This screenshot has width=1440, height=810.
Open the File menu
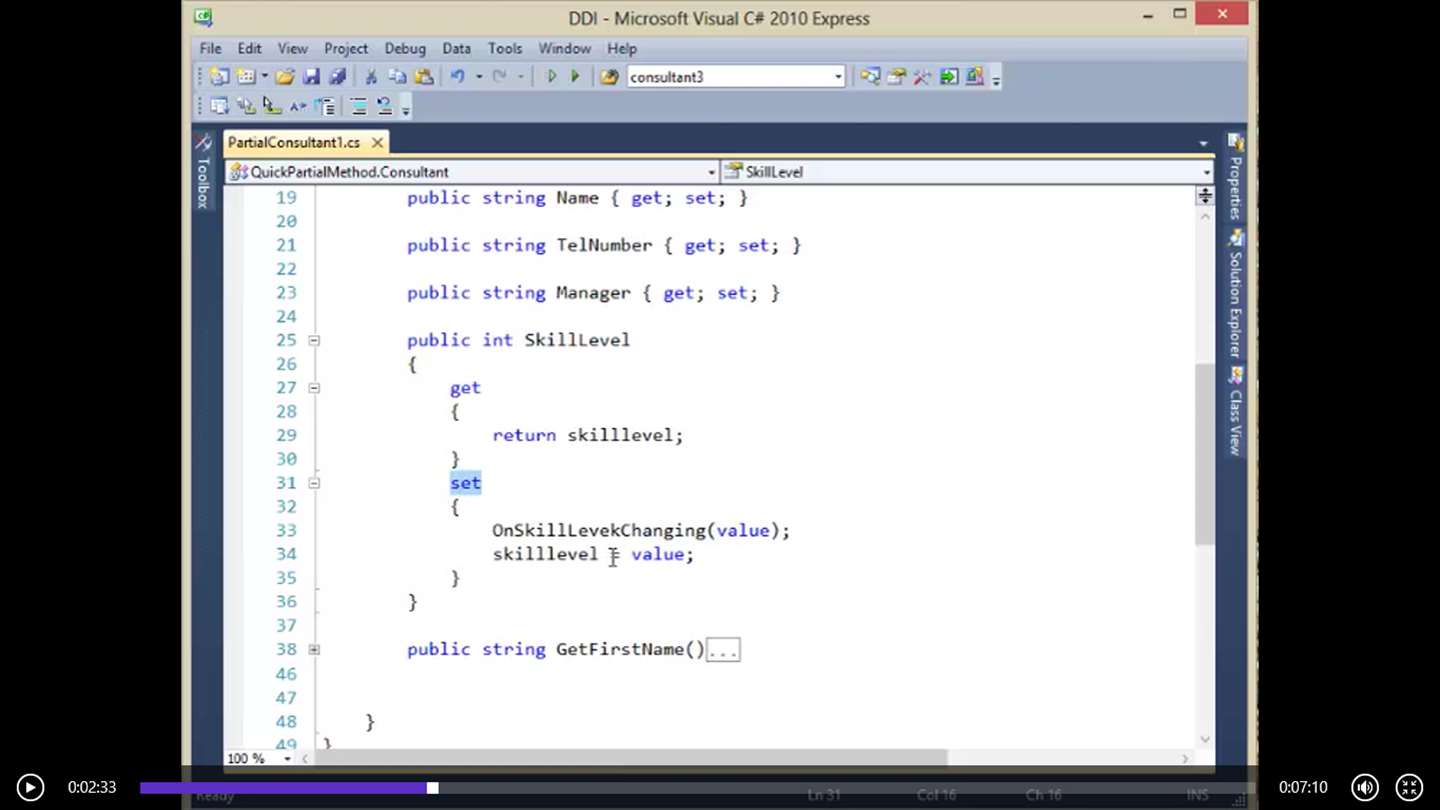coord(210,48)
